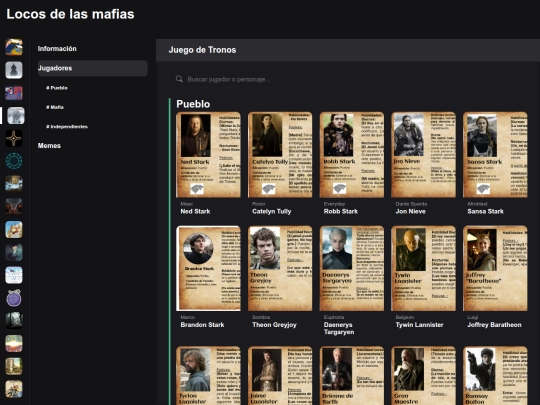Jump to the # Mafia subsection
This screenshot has width=540, height=405.
(x=55, y=107)
